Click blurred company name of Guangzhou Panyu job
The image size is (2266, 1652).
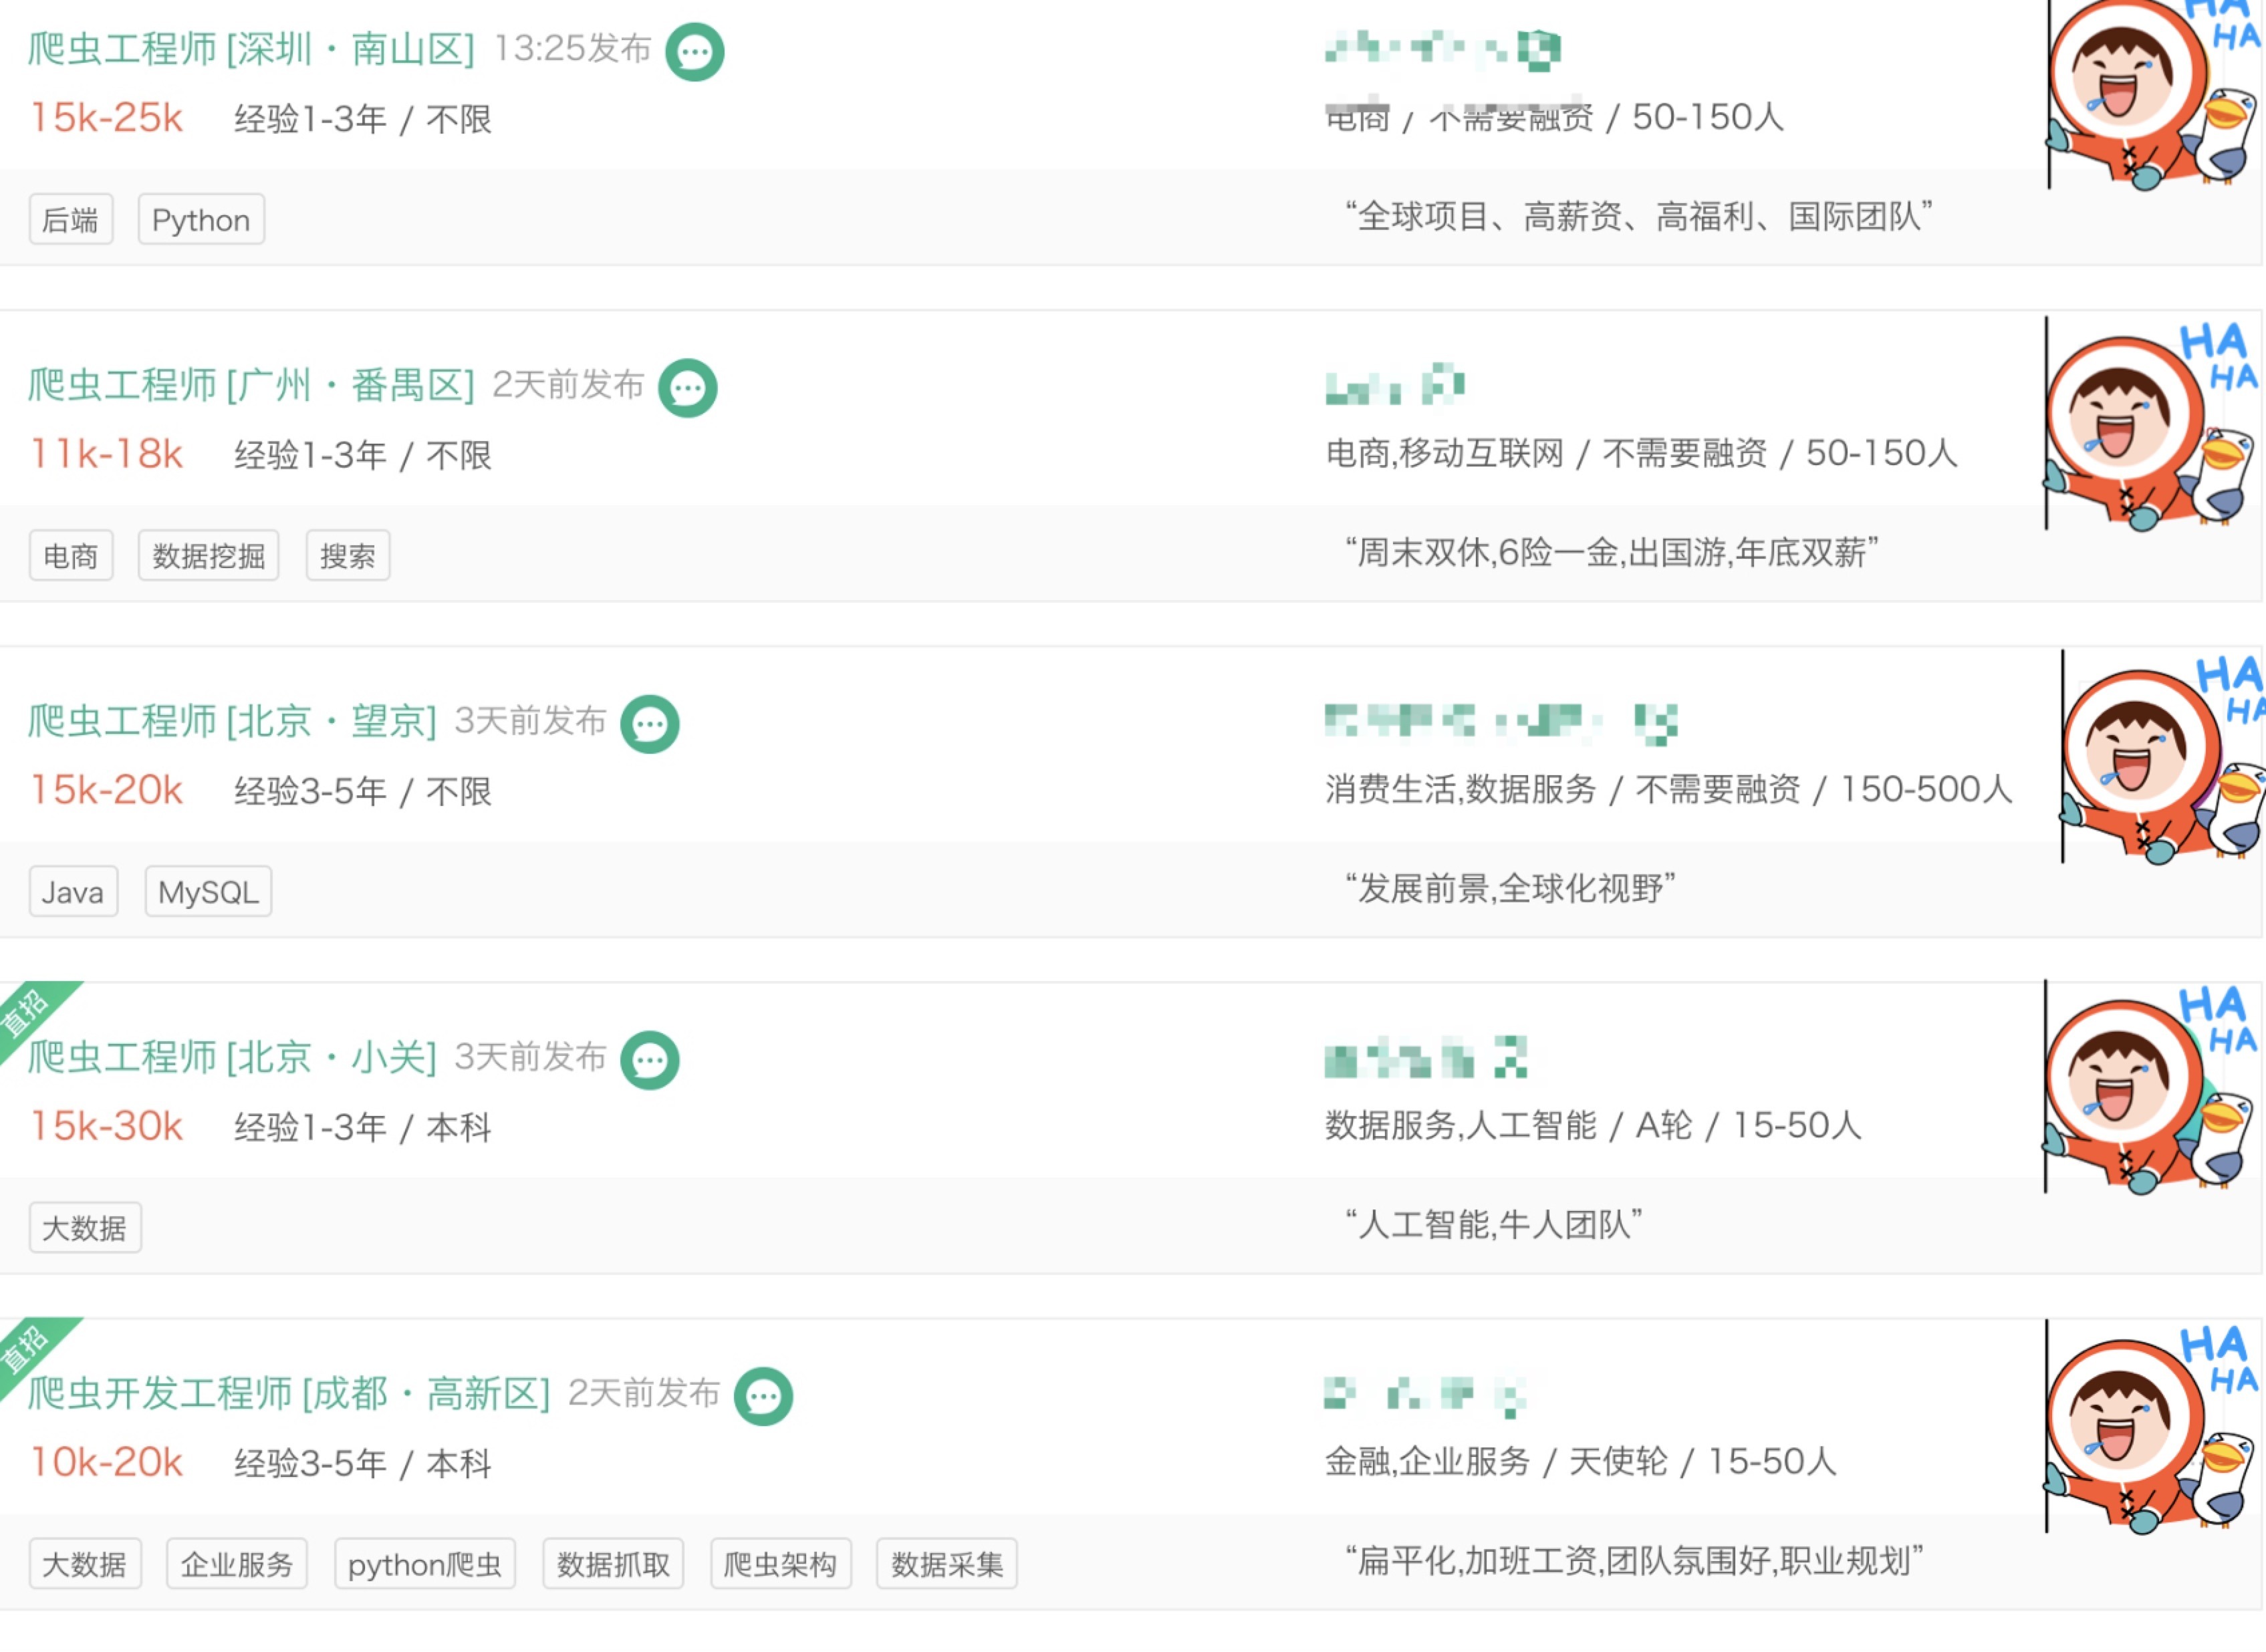pyautogui.click(x=1395, y=385)
